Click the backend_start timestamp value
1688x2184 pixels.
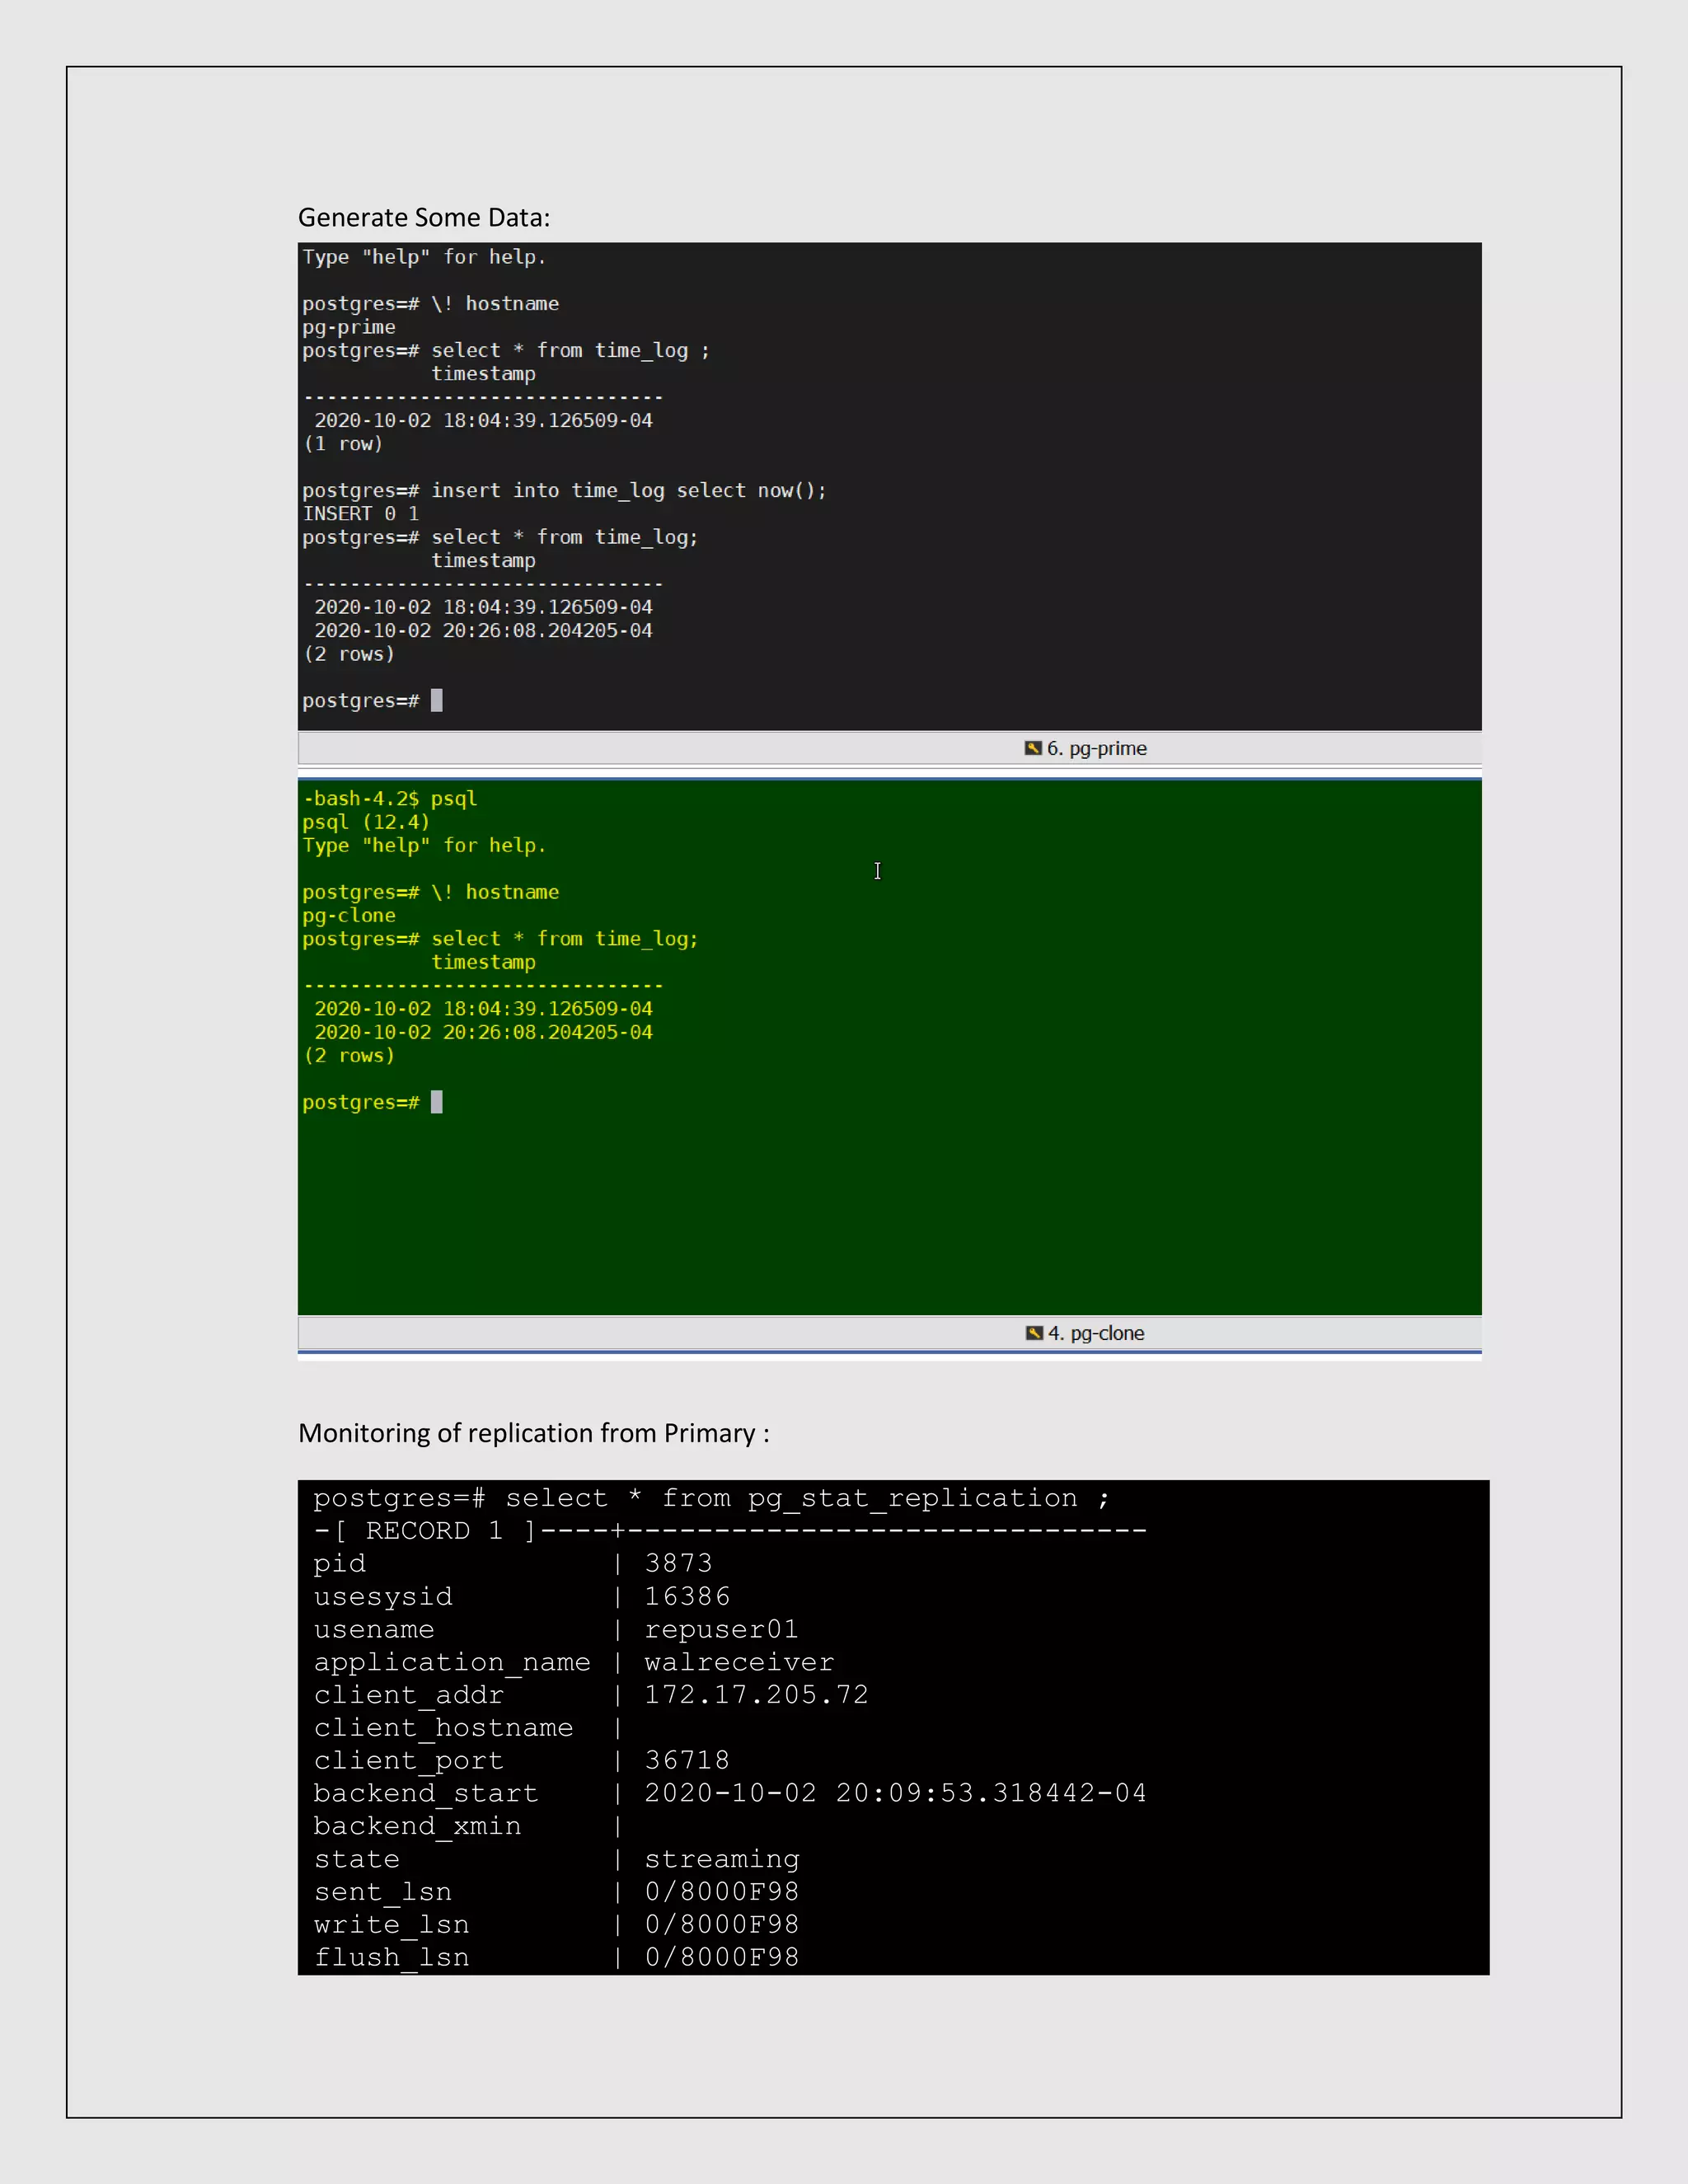(x=895, y=1793)
